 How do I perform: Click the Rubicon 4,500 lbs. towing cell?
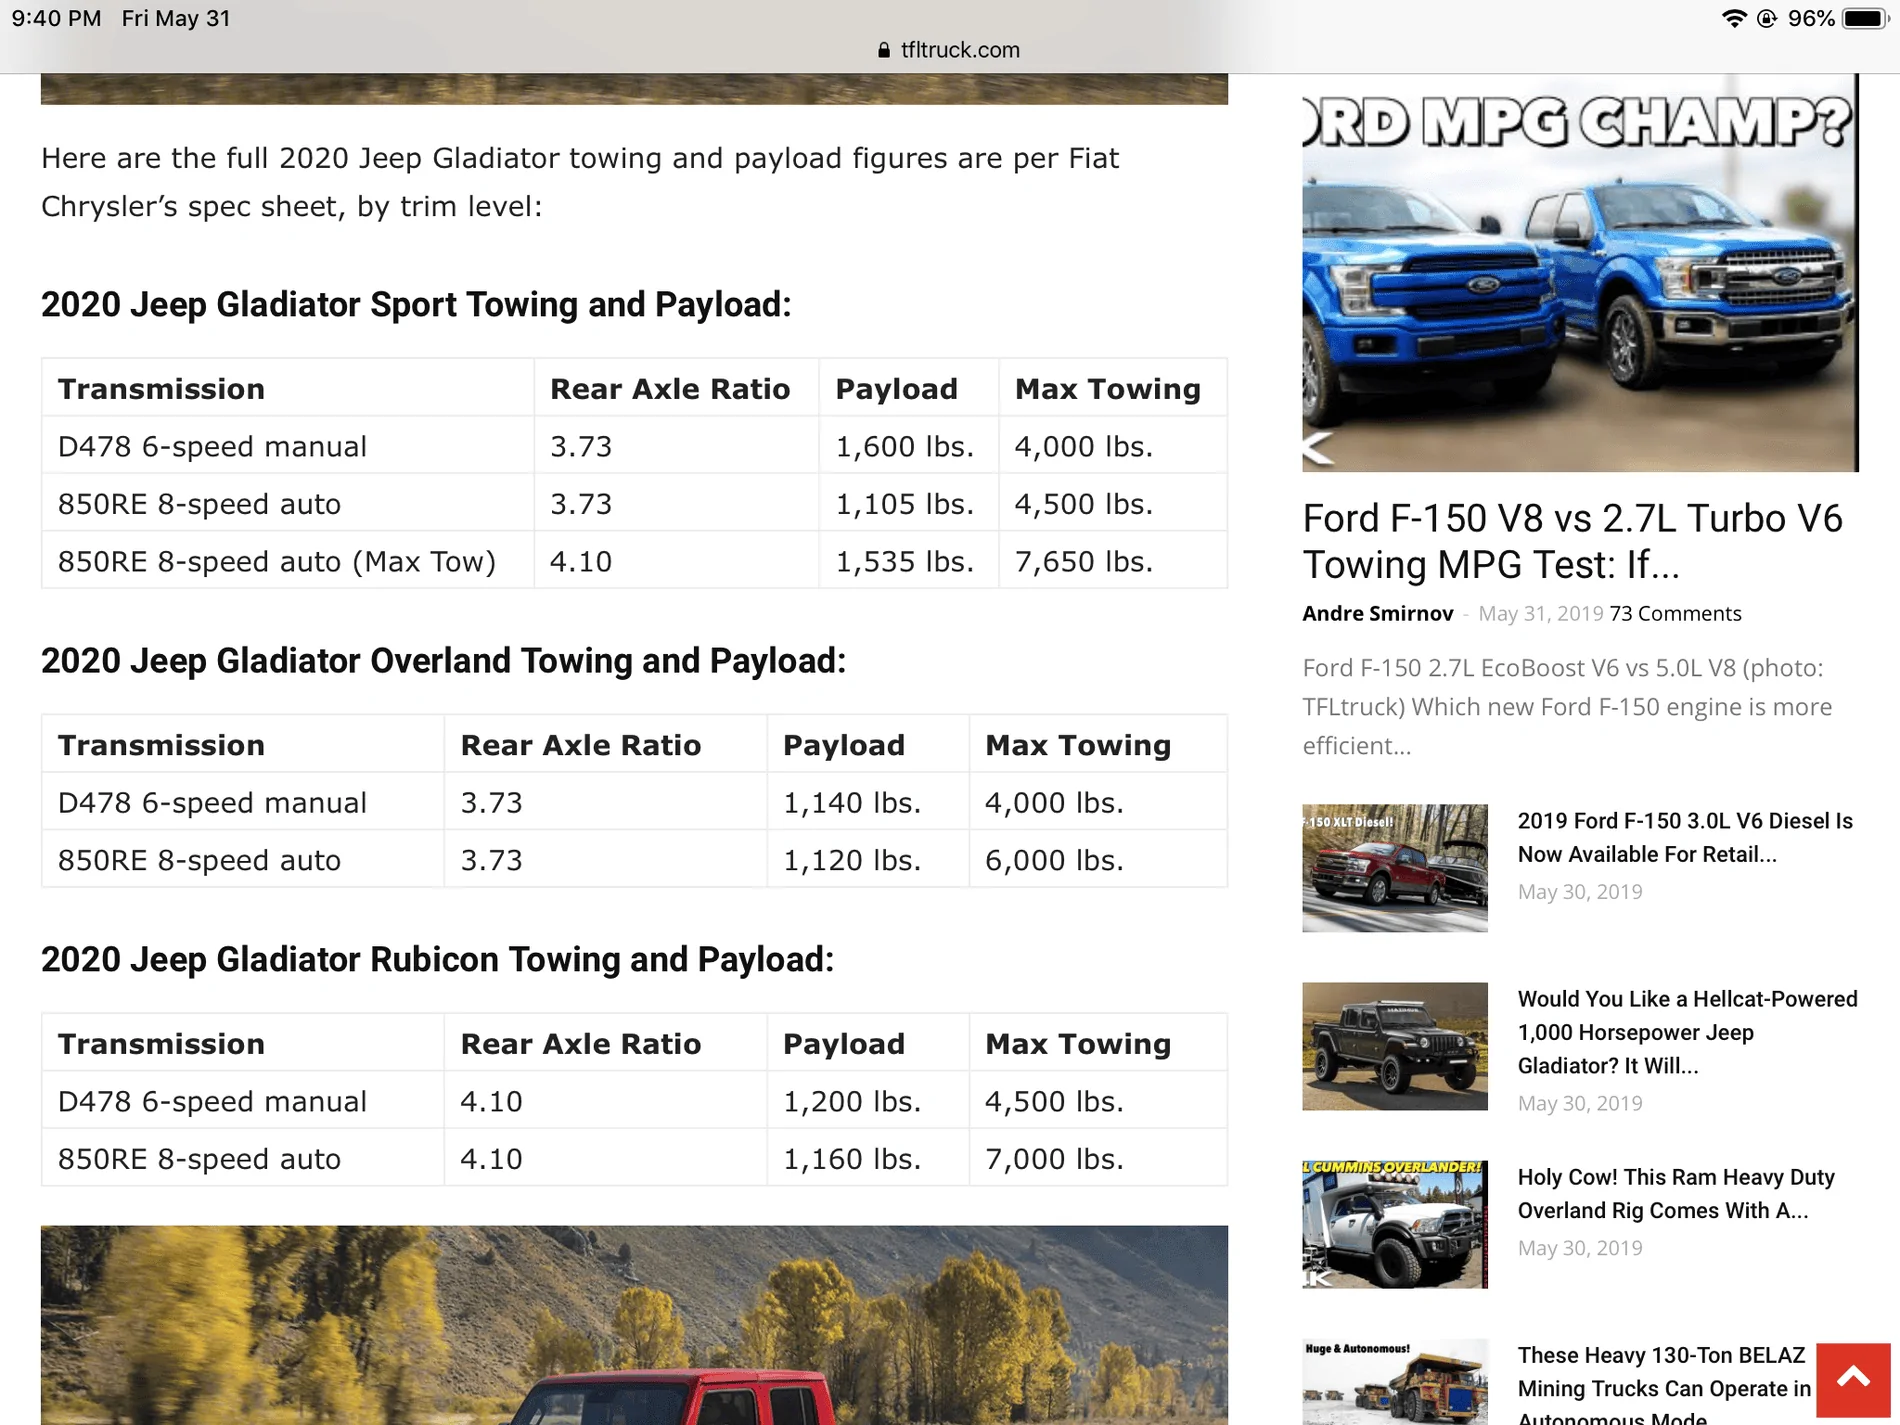point(1097,1101)
